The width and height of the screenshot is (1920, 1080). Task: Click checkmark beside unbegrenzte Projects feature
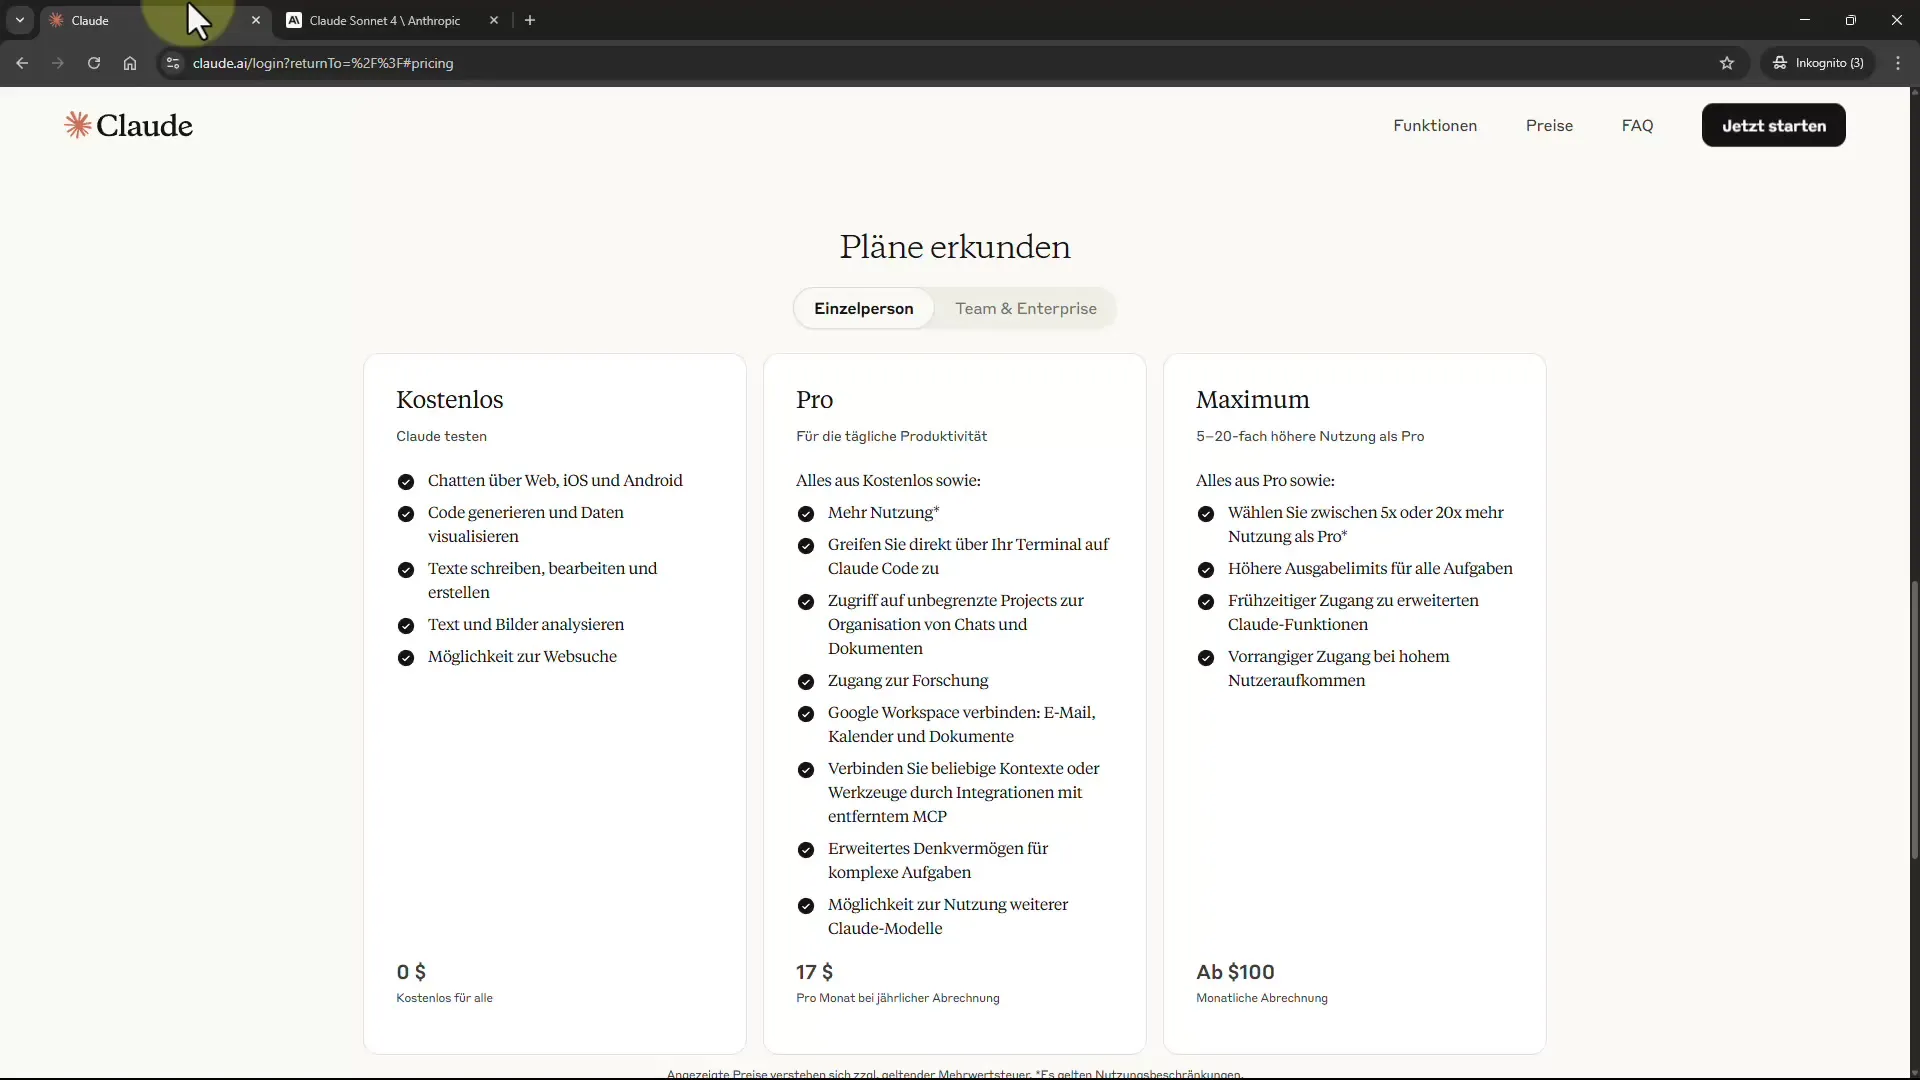(x=805, y=602)
